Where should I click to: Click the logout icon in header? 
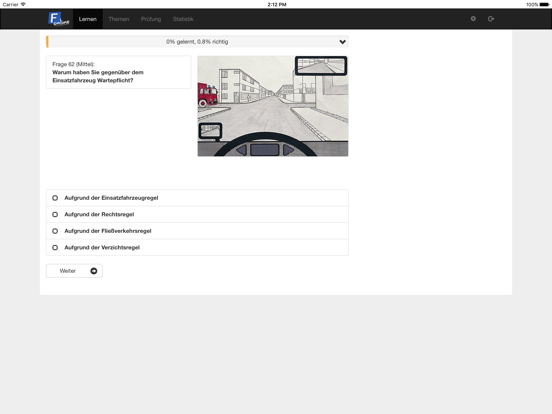(491, 19)
